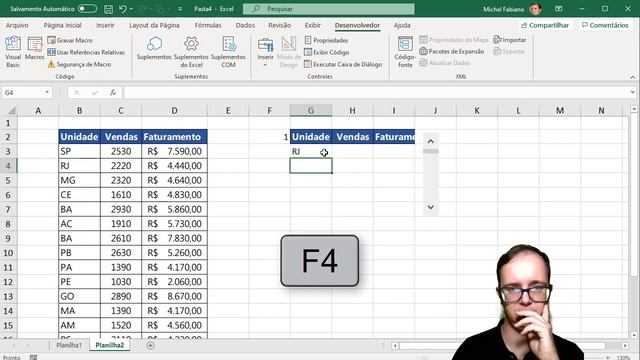Open the XML Código-fonte pane
Image resolution: width=640 pixels, height=360 pixels.
click(405, 52)
